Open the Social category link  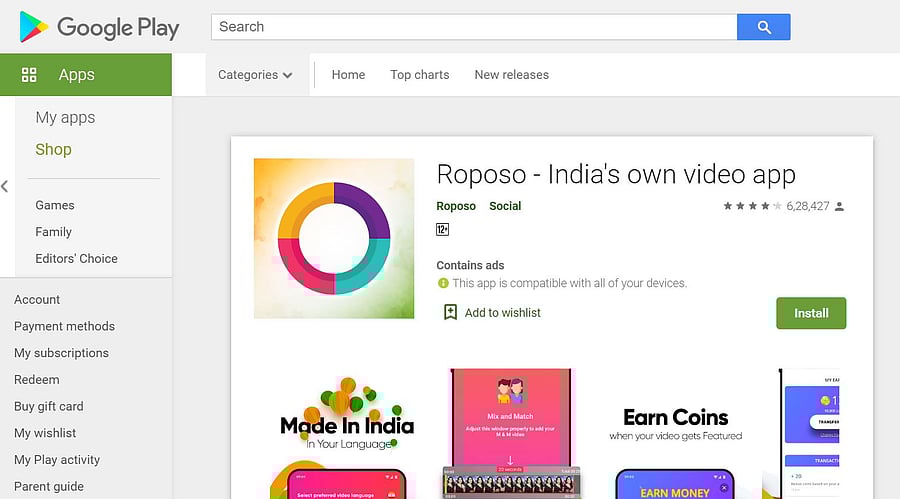505,206
